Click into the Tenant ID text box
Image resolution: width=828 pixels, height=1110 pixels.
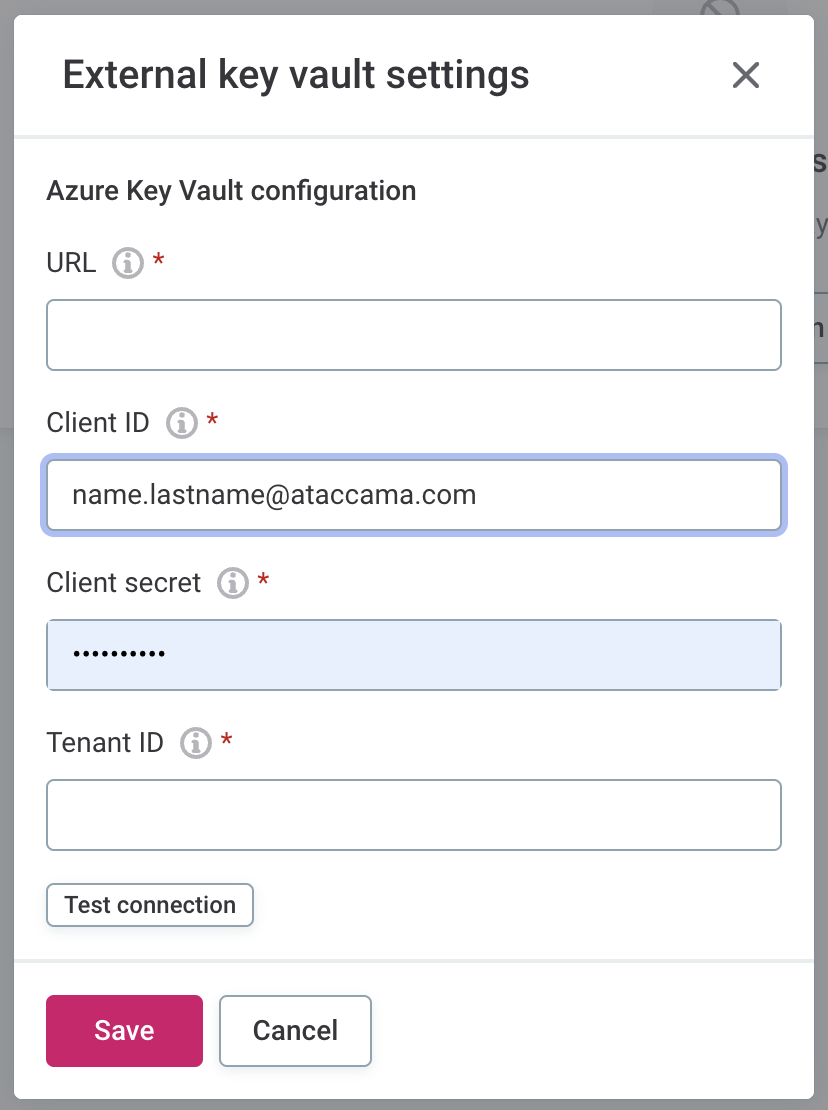(x=413, y=815)
